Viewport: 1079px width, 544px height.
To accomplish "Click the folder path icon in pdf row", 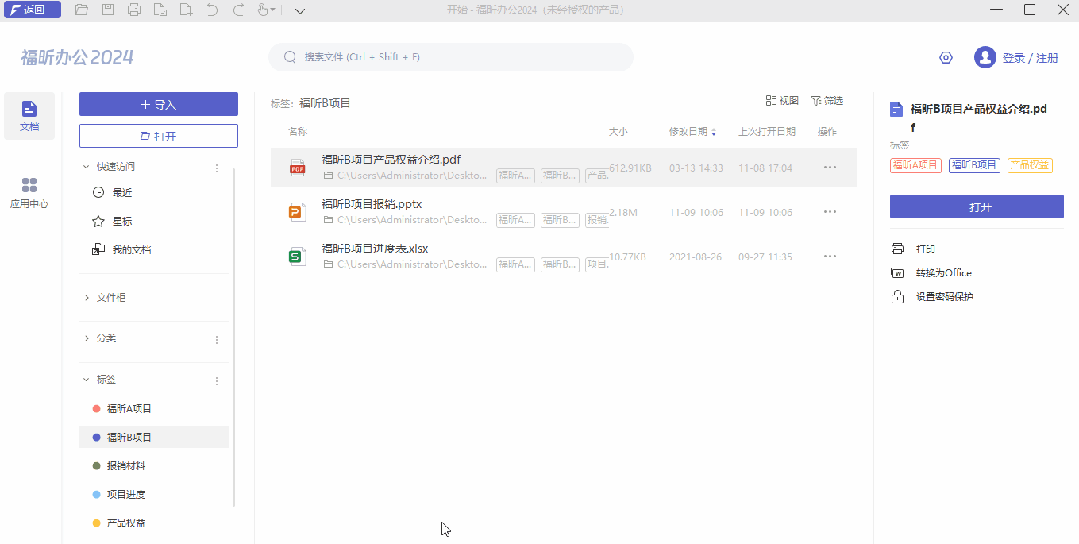I will (328, 176).
